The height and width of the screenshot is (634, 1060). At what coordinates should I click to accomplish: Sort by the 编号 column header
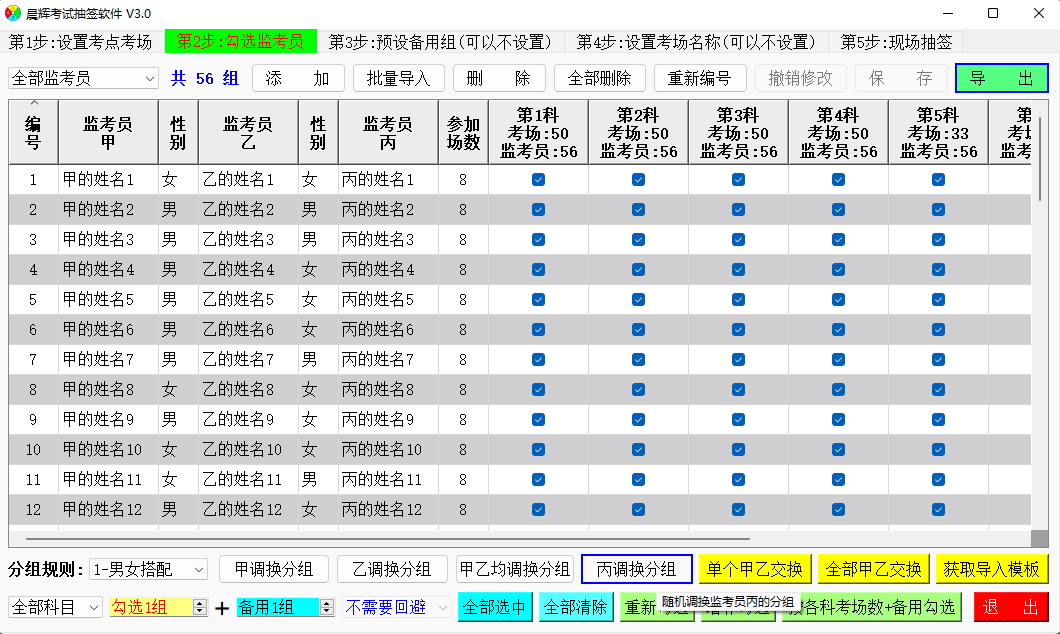pos(33,132)
